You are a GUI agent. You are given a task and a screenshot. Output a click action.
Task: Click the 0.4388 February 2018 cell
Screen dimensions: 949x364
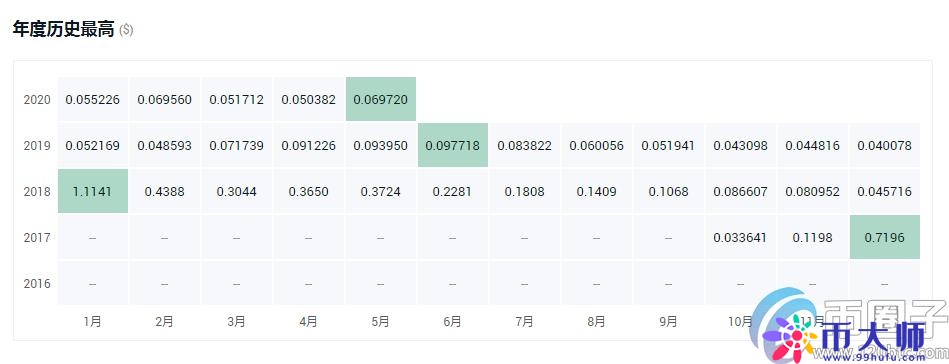(165, 191)
